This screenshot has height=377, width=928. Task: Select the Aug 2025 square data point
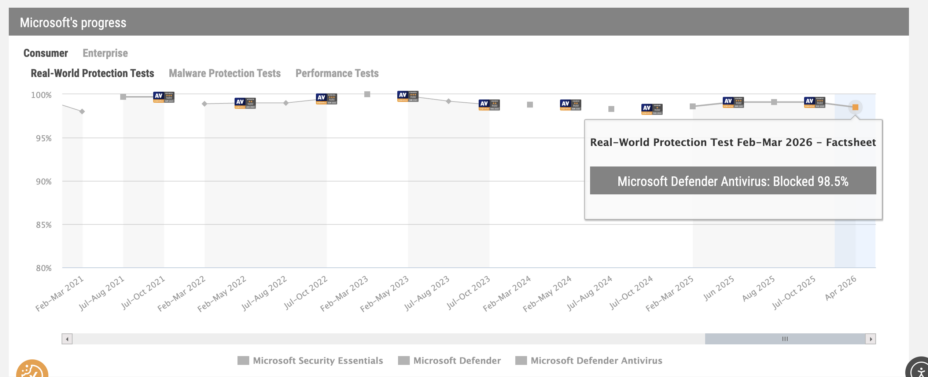pyautogui.click(x=774, y=102)
